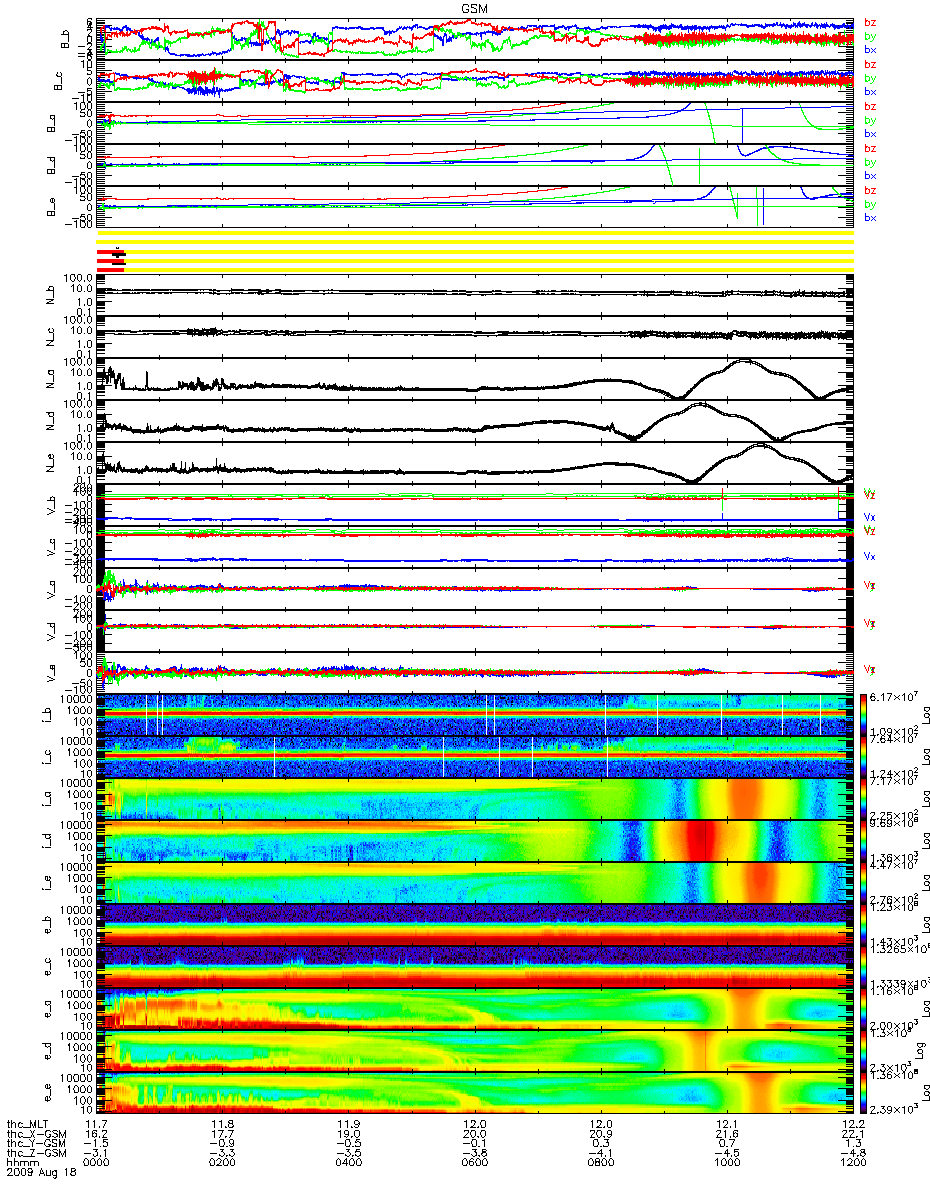The image size is (930, 1200).
Task: Select the 6.17×10^7 color bar value
Action: (x=895, y=696)
